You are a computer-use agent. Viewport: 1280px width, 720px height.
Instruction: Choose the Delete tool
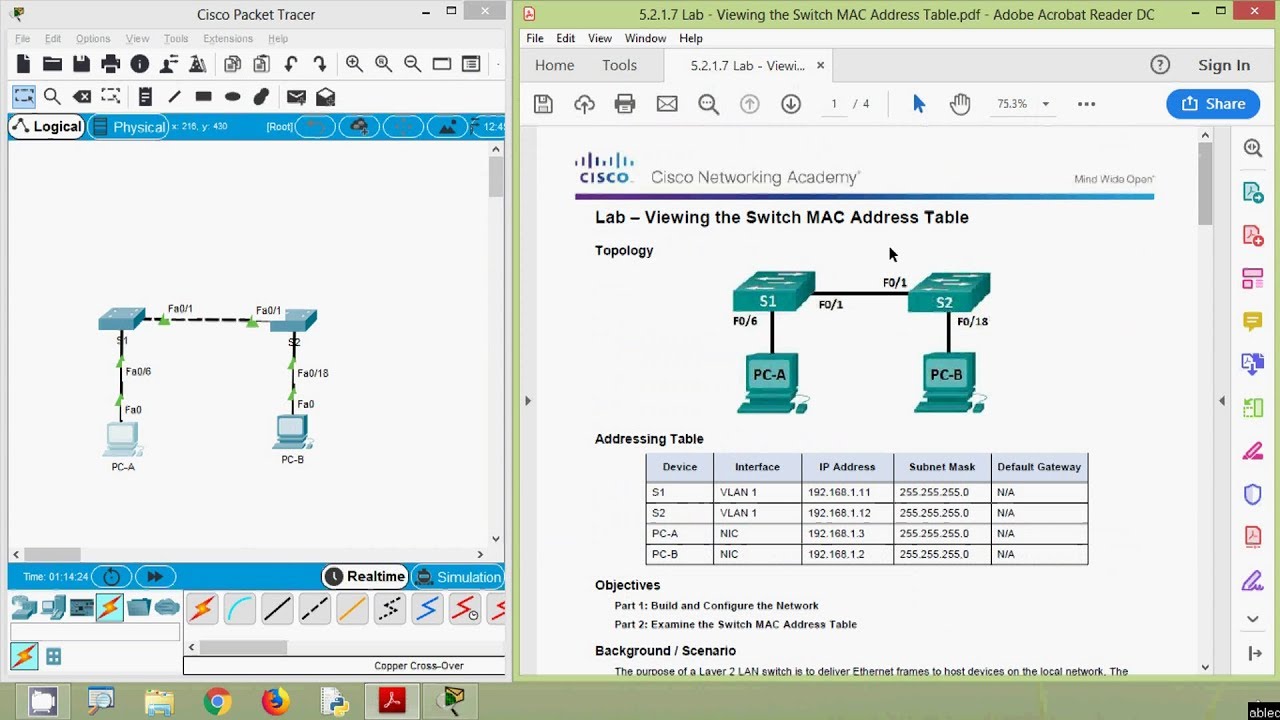click(x=82, y=97)
